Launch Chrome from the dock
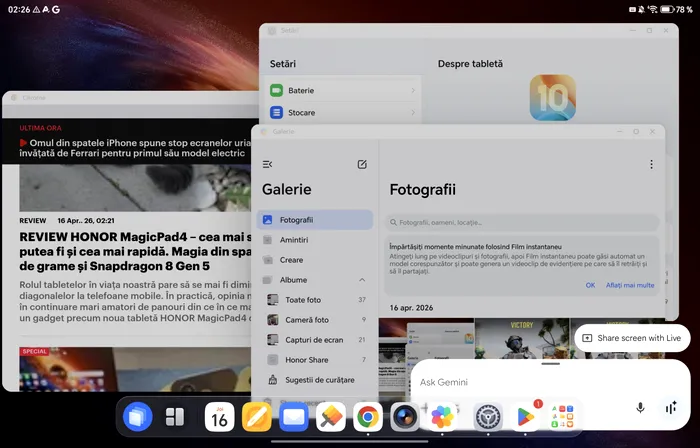The height and width of the screenshot is (448, 700). click(x=368, y=417)
